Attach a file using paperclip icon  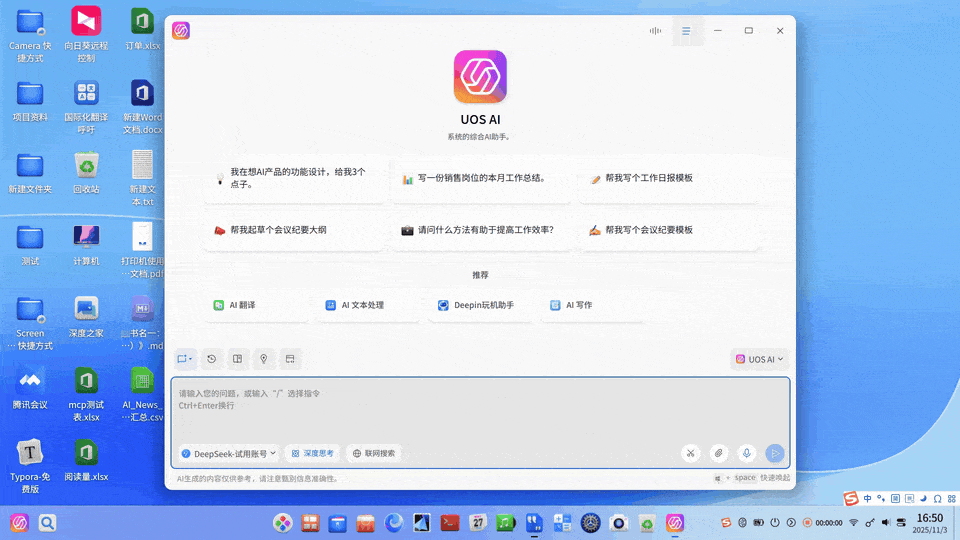pyautogui.click(x=719, y=453)
